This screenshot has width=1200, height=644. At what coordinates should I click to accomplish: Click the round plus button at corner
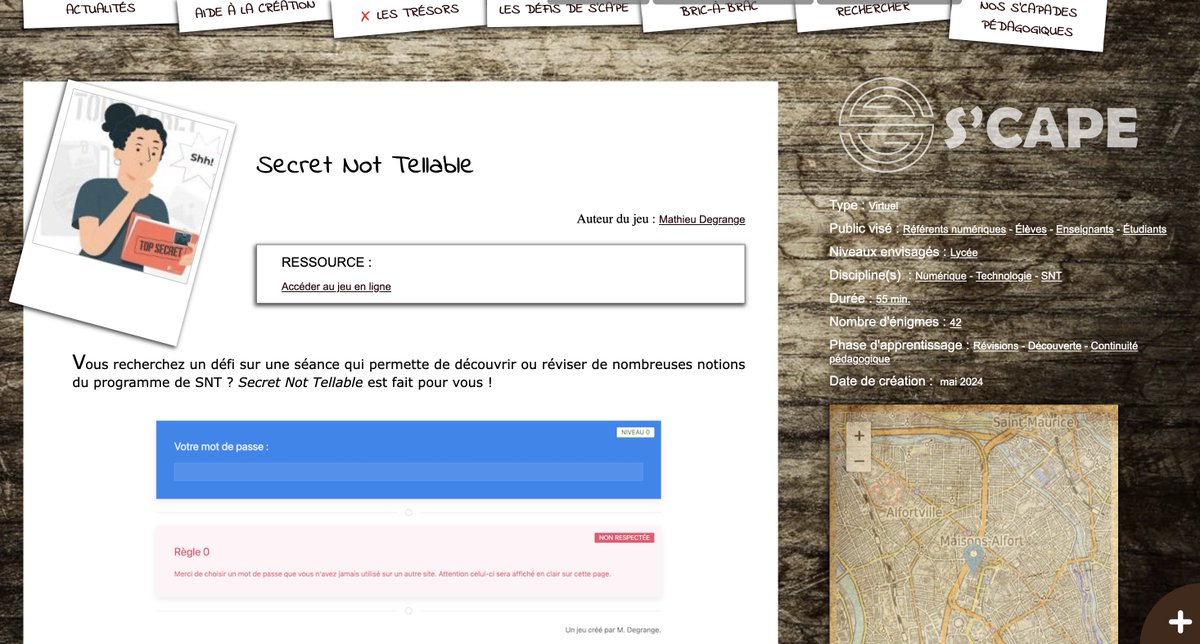tap(1180, 622)
